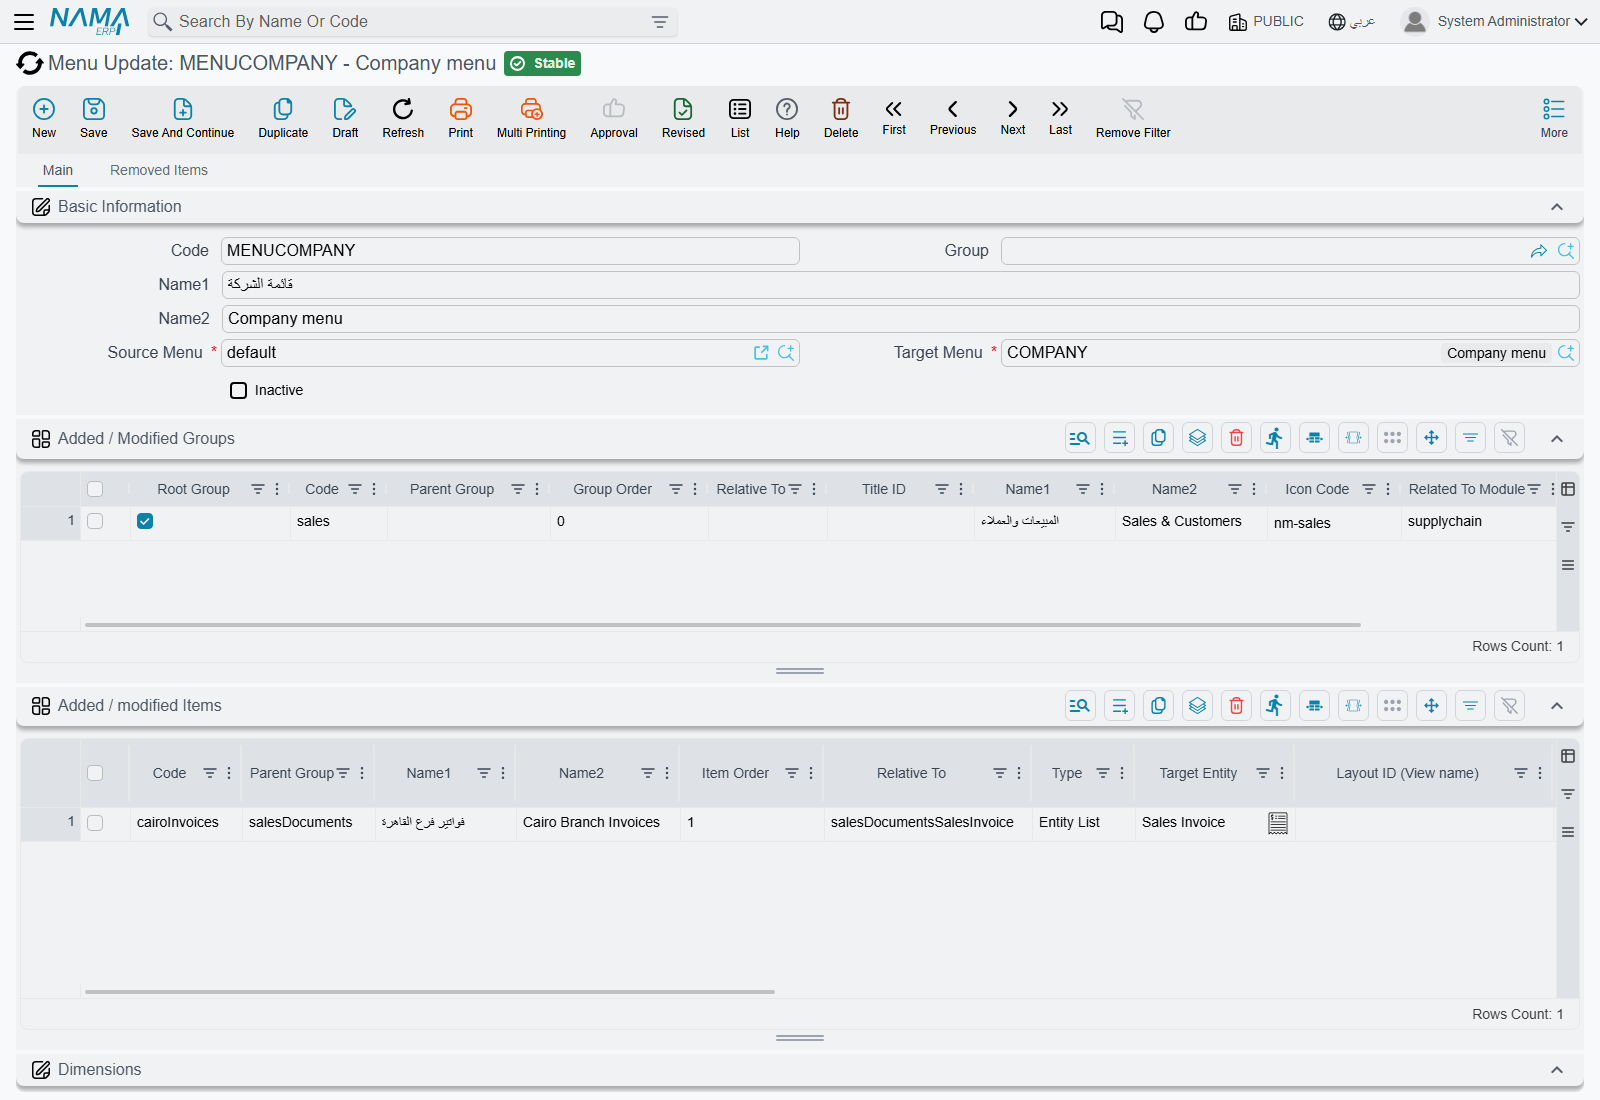Click the New record toolbar icon
The height and width of the screenshot is (1100, 1600).
click(x=44, y=109)
